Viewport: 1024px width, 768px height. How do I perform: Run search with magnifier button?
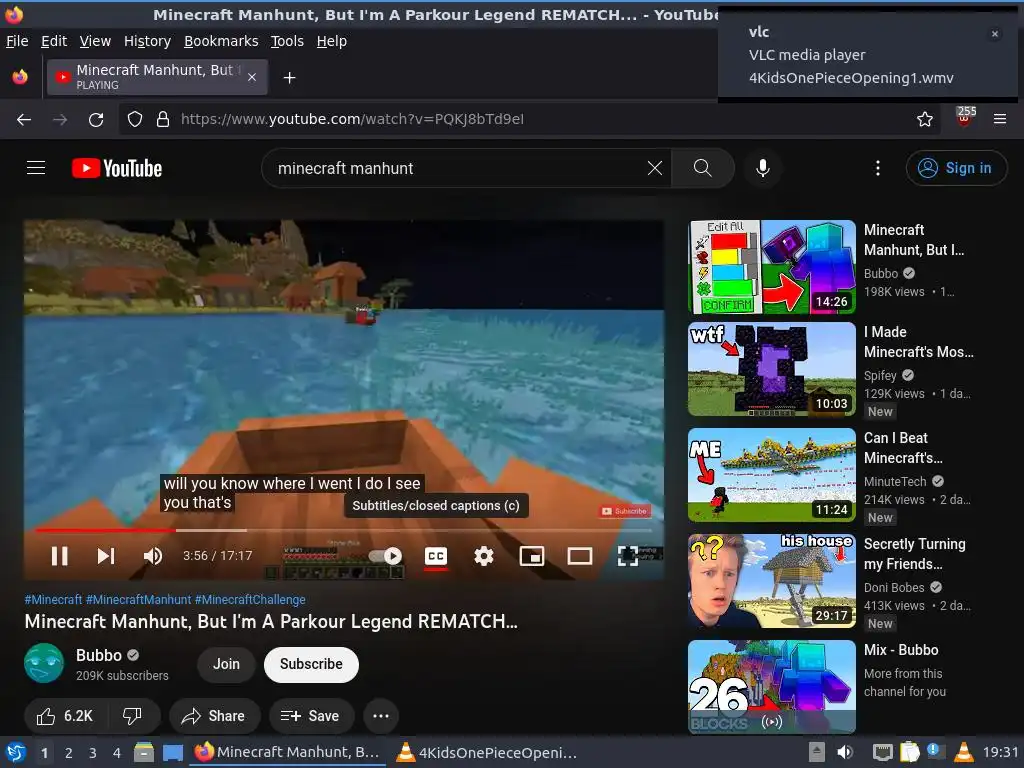click(703, 168)
